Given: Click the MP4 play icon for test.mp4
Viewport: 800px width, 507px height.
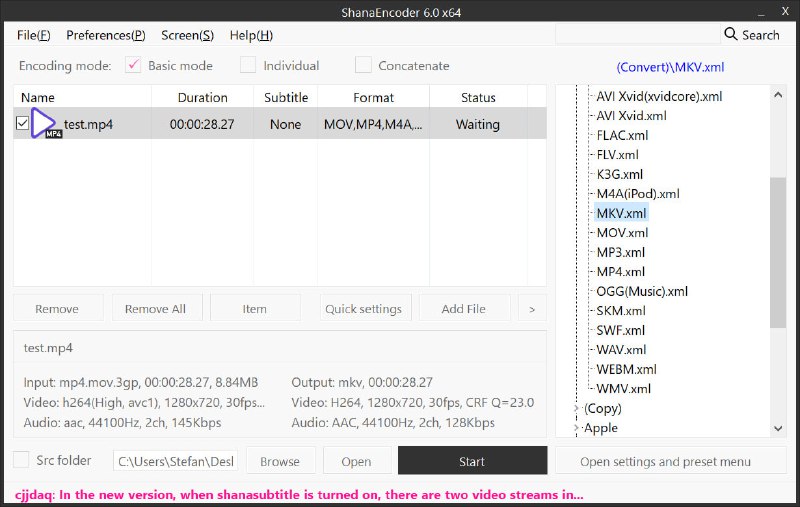Looking at the screenshot, I should coord(44,124).
